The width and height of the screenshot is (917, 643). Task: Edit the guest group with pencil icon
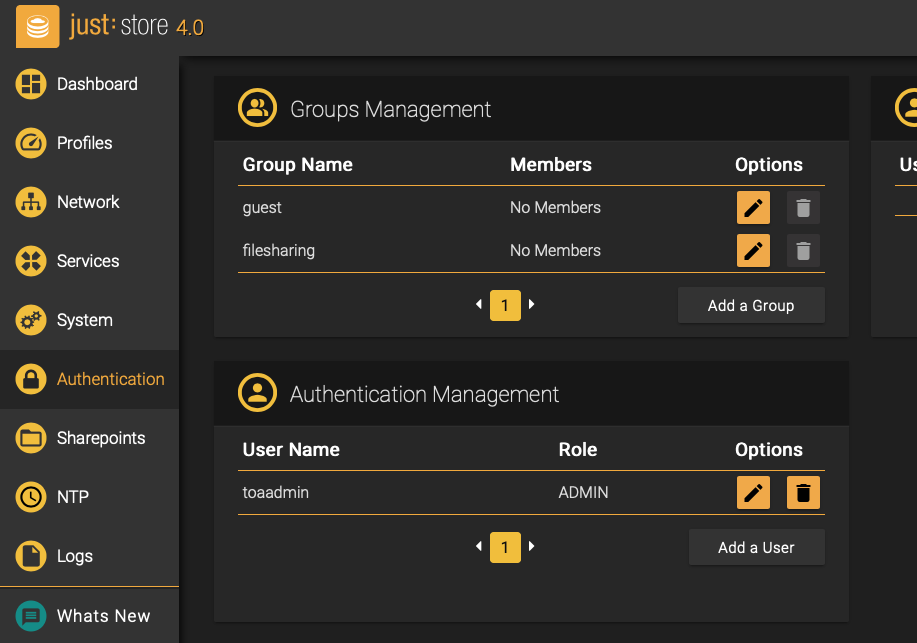[x=753, y=208]
